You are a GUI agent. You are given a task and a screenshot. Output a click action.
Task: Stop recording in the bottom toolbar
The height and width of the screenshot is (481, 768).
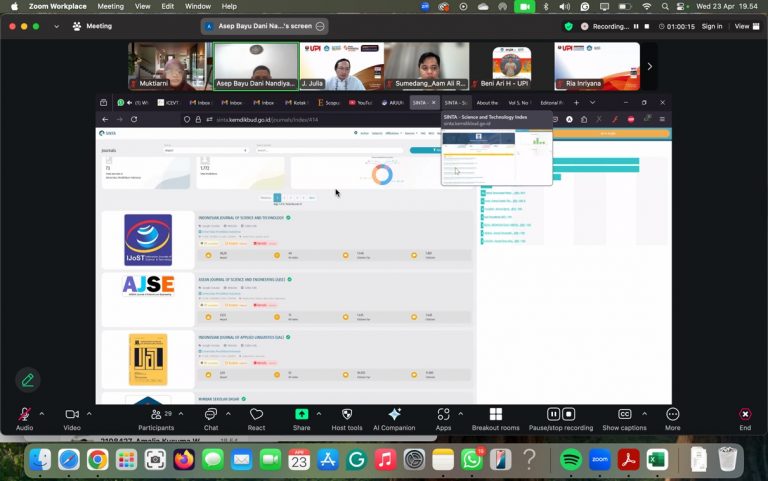[569, 414]
